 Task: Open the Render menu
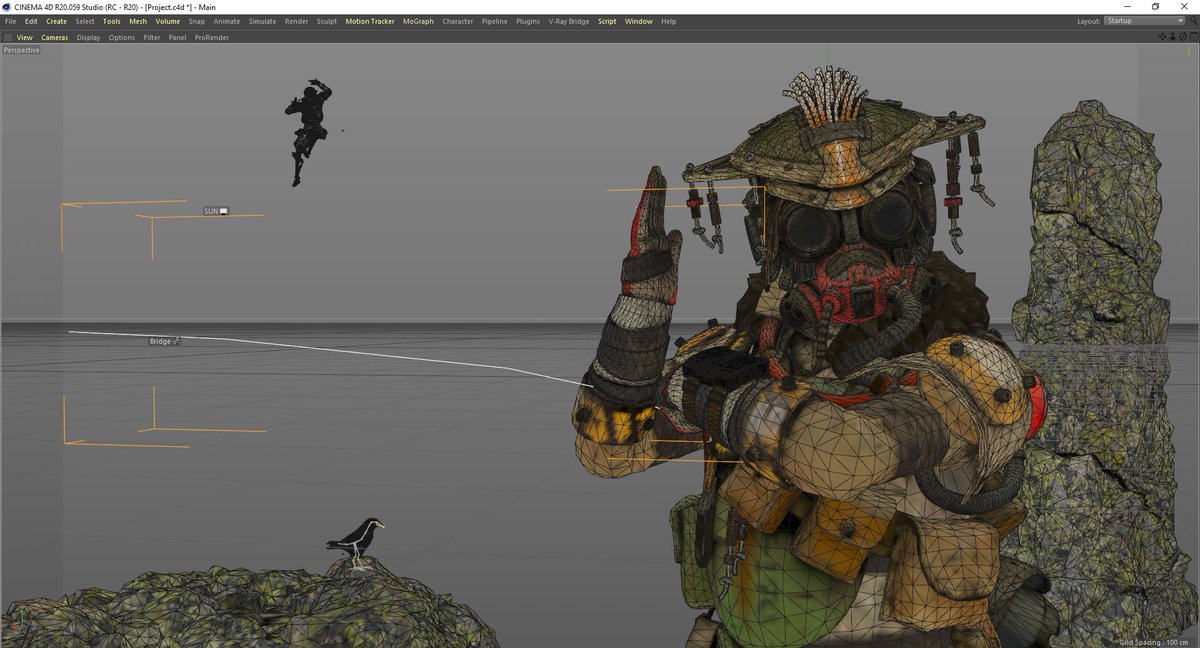[297, 21]
